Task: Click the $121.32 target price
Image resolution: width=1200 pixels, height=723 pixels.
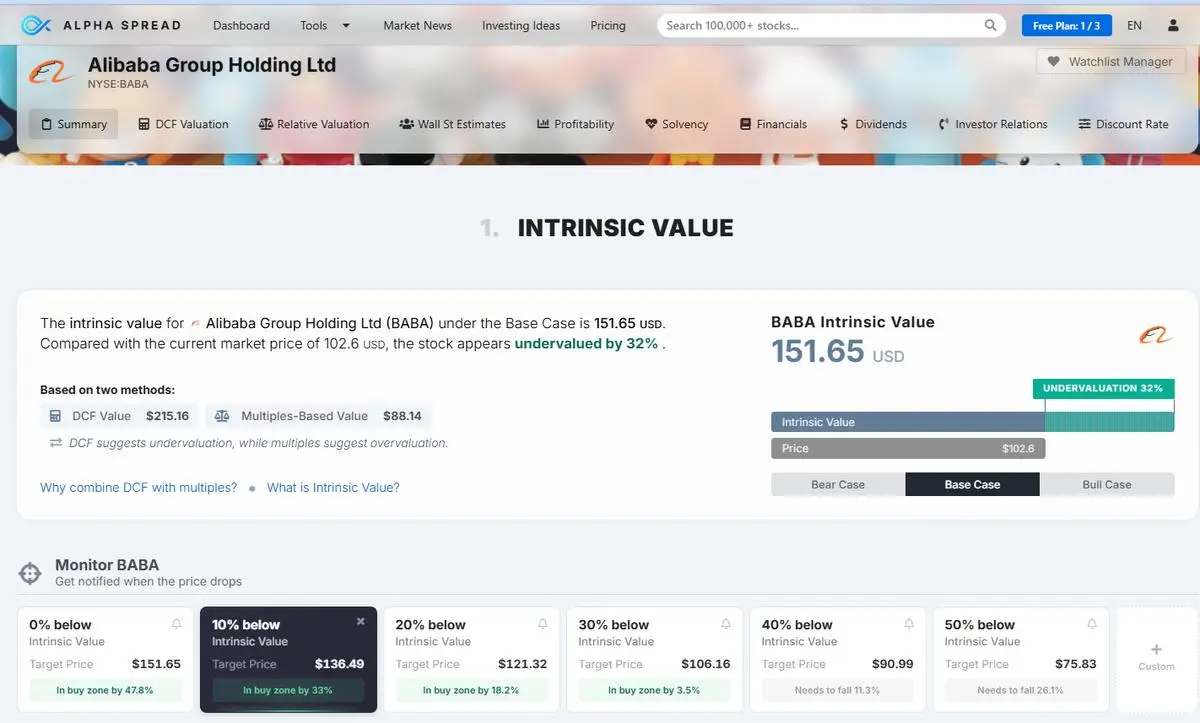Action: click(523, 664)
